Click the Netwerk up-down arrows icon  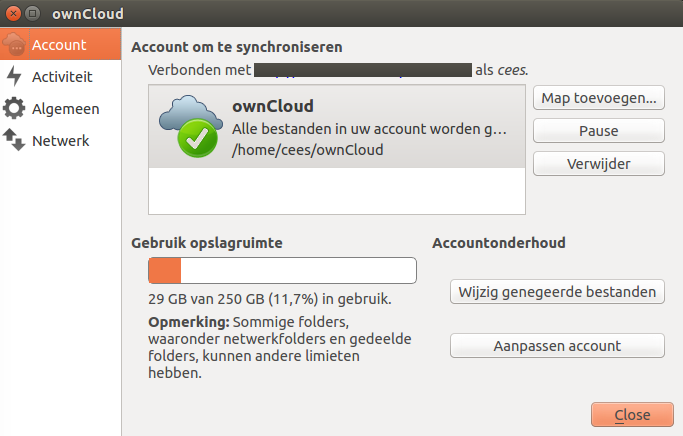click(15, 140)
